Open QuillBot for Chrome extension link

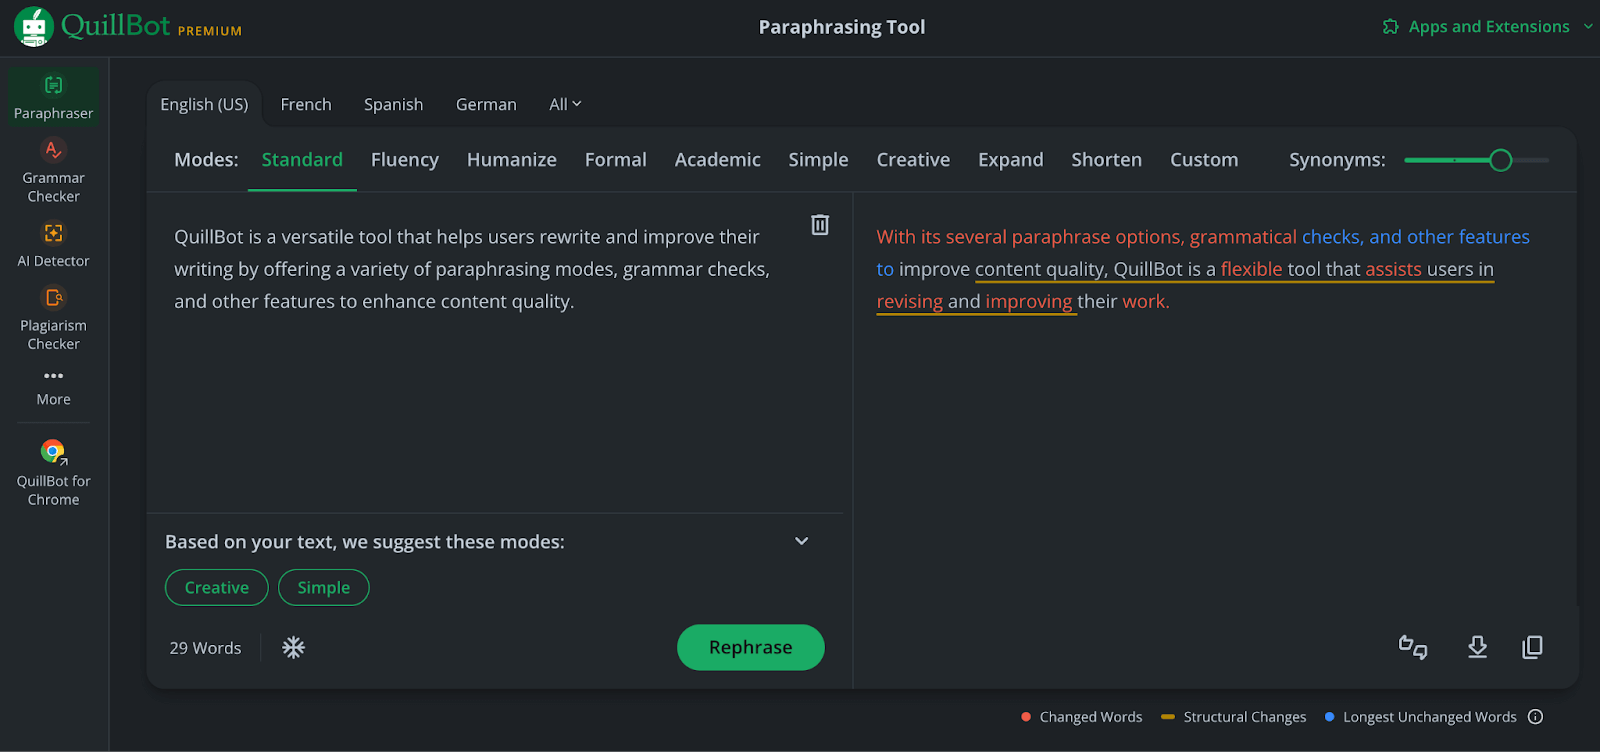[x=53, y=473]
